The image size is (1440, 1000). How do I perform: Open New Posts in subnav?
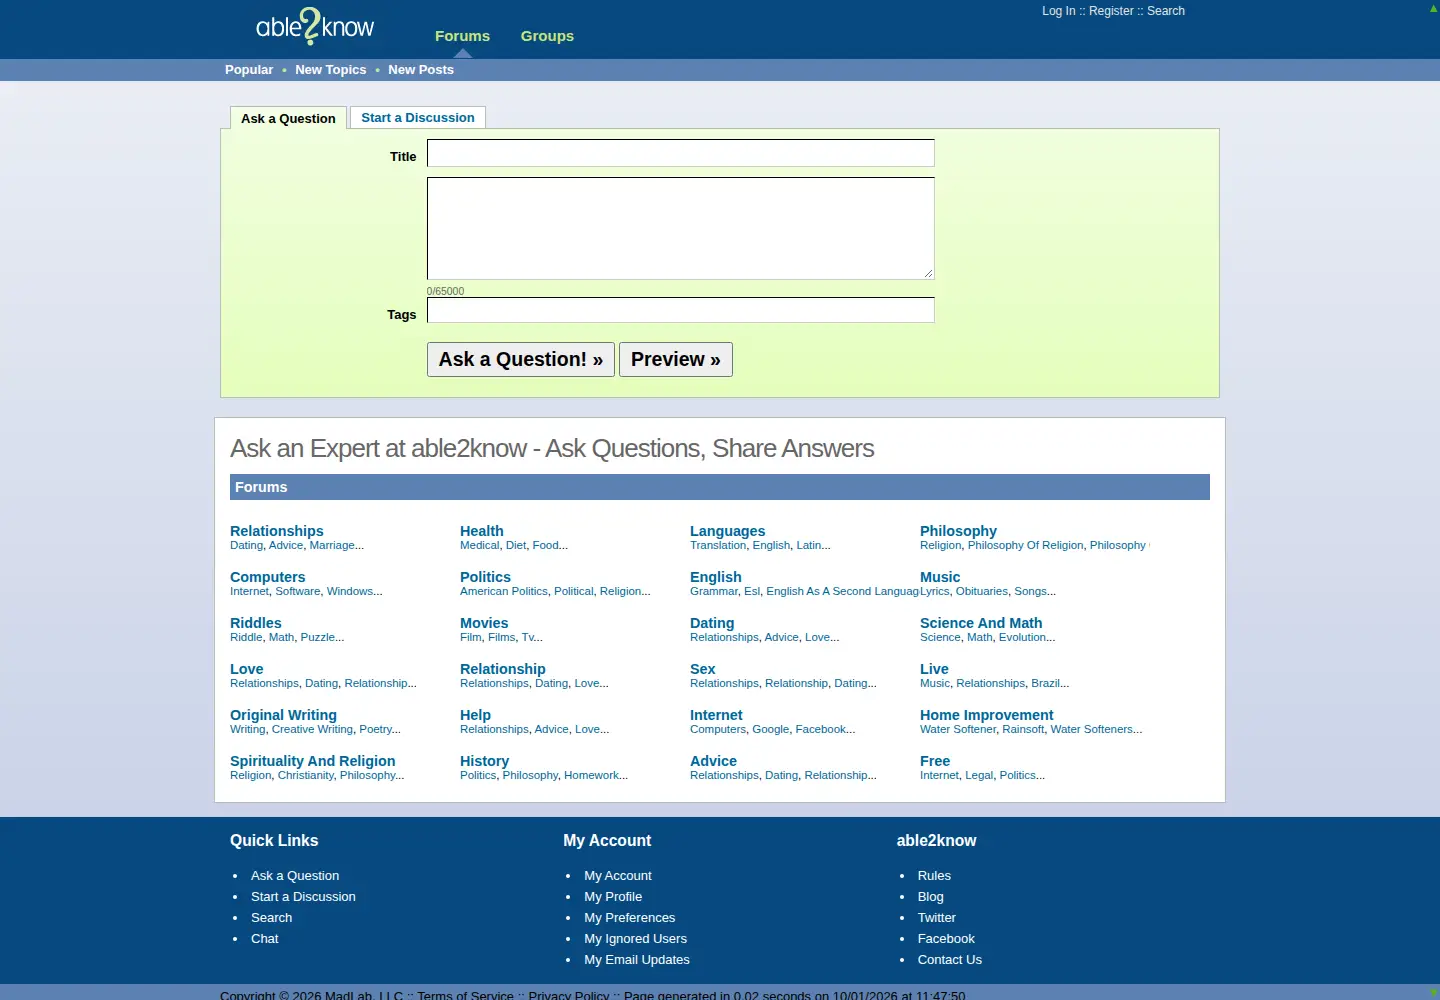(421, 70)
